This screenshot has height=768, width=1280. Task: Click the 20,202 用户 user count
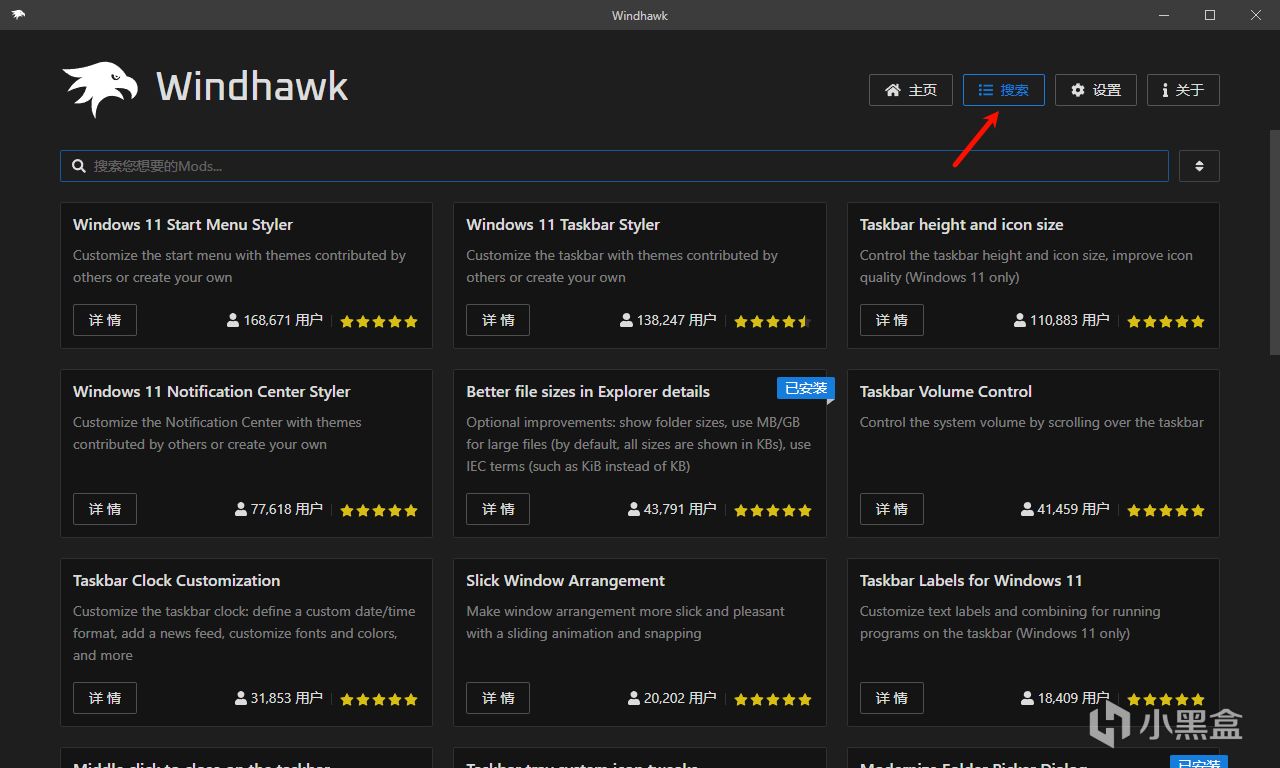672,698
